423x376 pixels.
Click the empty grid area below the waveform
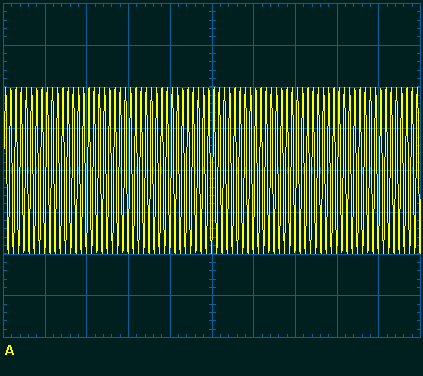point(212,296)
